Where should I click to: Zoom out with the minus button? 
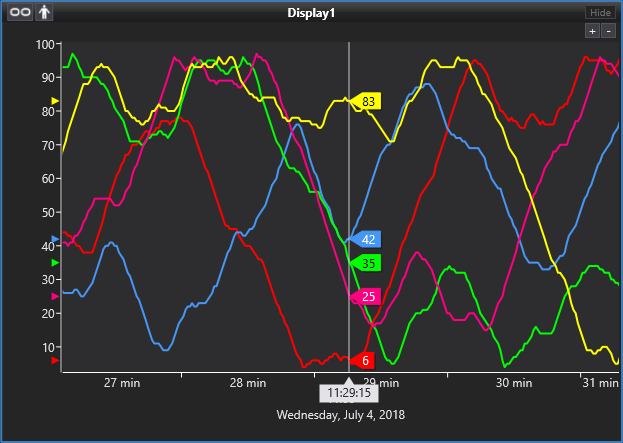607,31
